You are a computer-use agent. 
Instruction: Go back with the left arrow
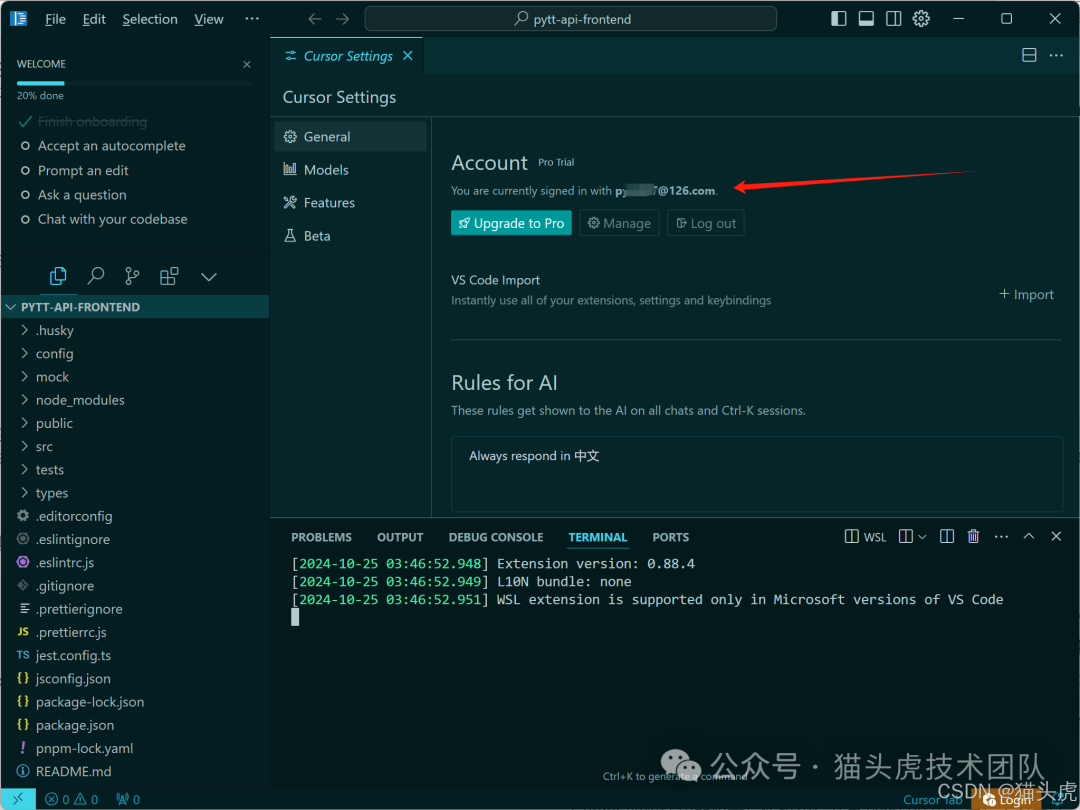pos(315,19)
